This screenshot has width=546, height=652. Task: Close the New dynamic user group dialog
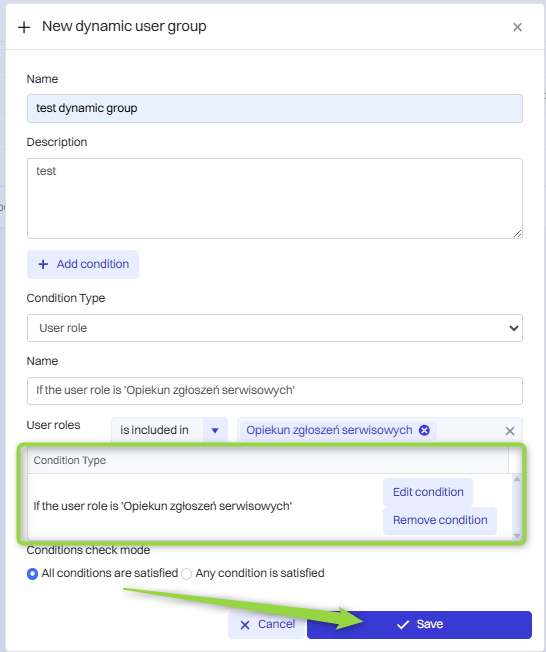click(517, 27)
